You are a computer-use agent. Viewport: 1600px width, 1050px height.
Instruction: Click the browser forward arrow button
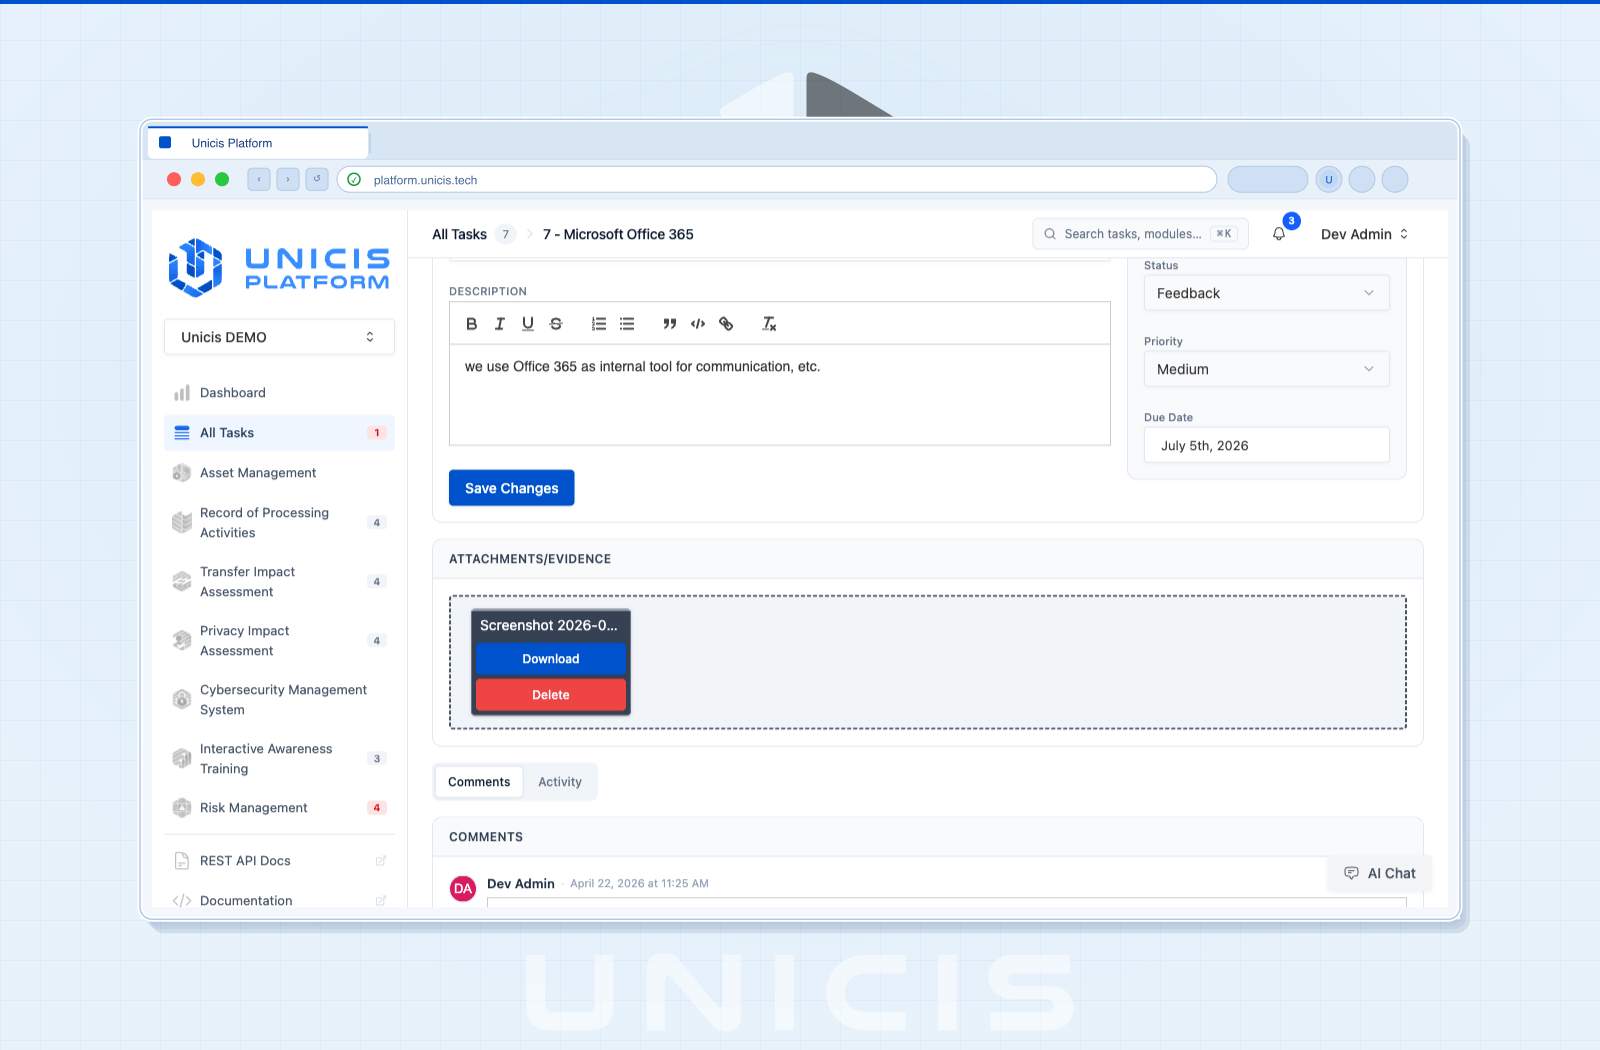[x=288, y=180]
